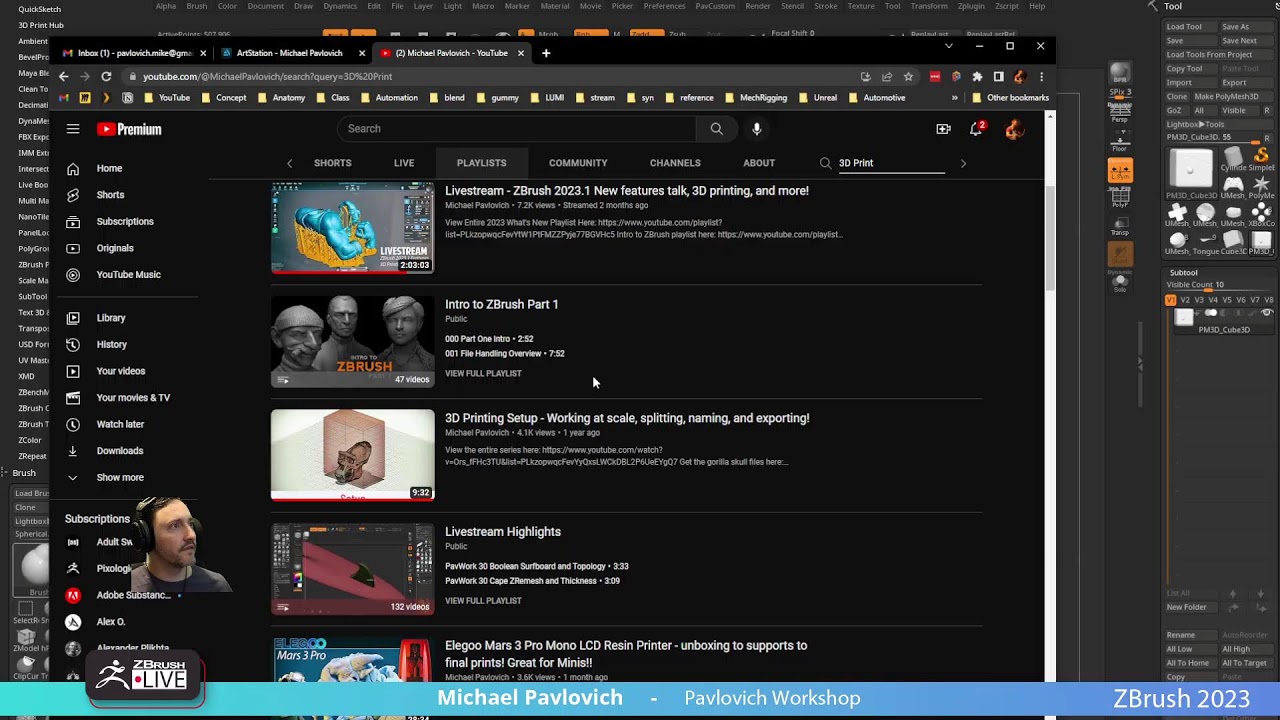Open Chrome extensions puzzle icon
1280x720 pixels.
pos(977,76)
